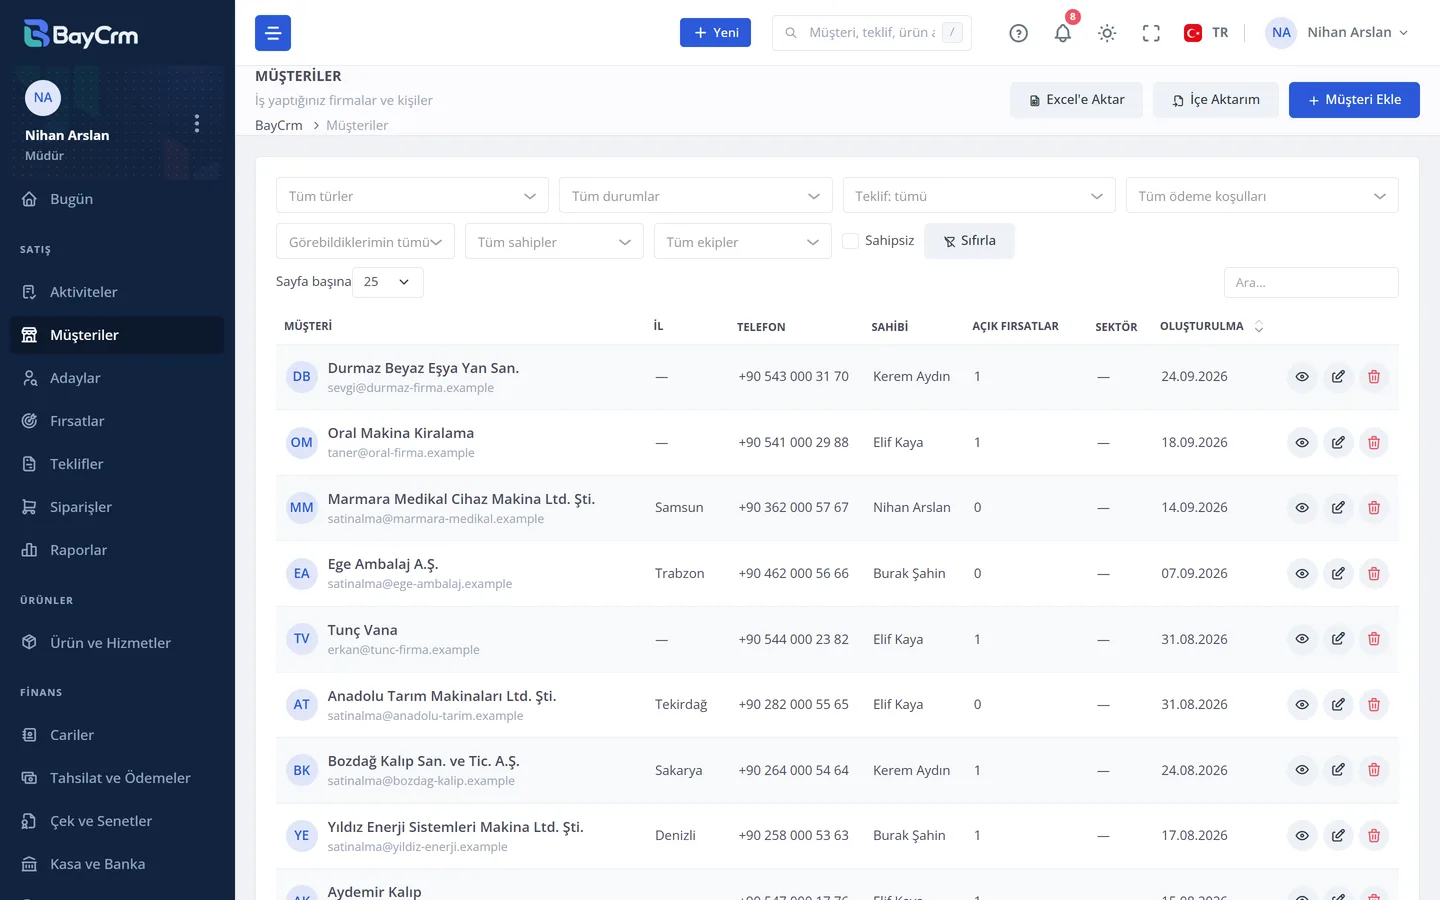Expand the Teklif: tümü filter
Image resolution: width=1440 pixels, height=900 pixels.
coord(979,196)
